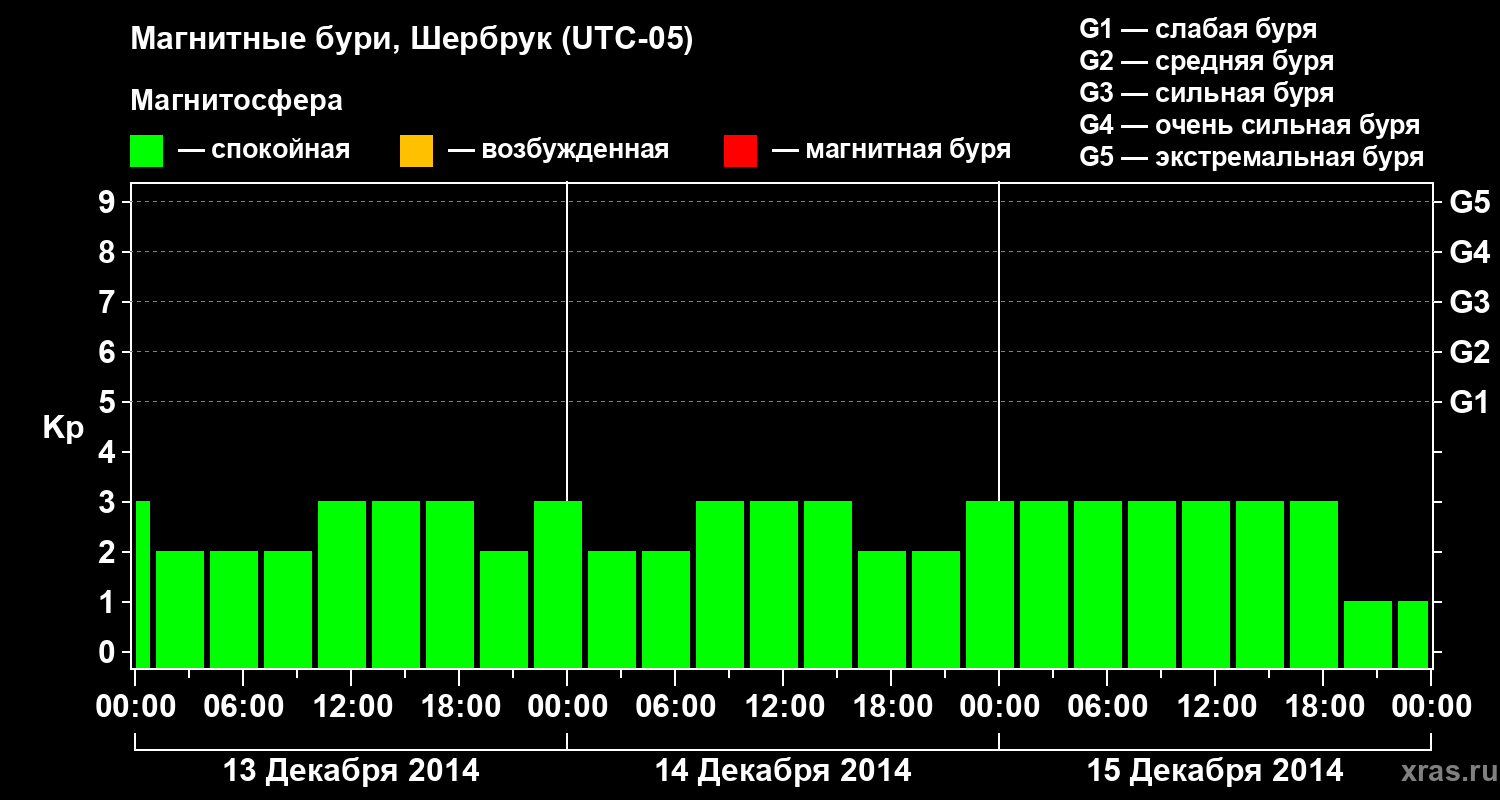Click the green 'спокойная' legend swatch
The image size is (1500, 800).
tap(147, 151)
